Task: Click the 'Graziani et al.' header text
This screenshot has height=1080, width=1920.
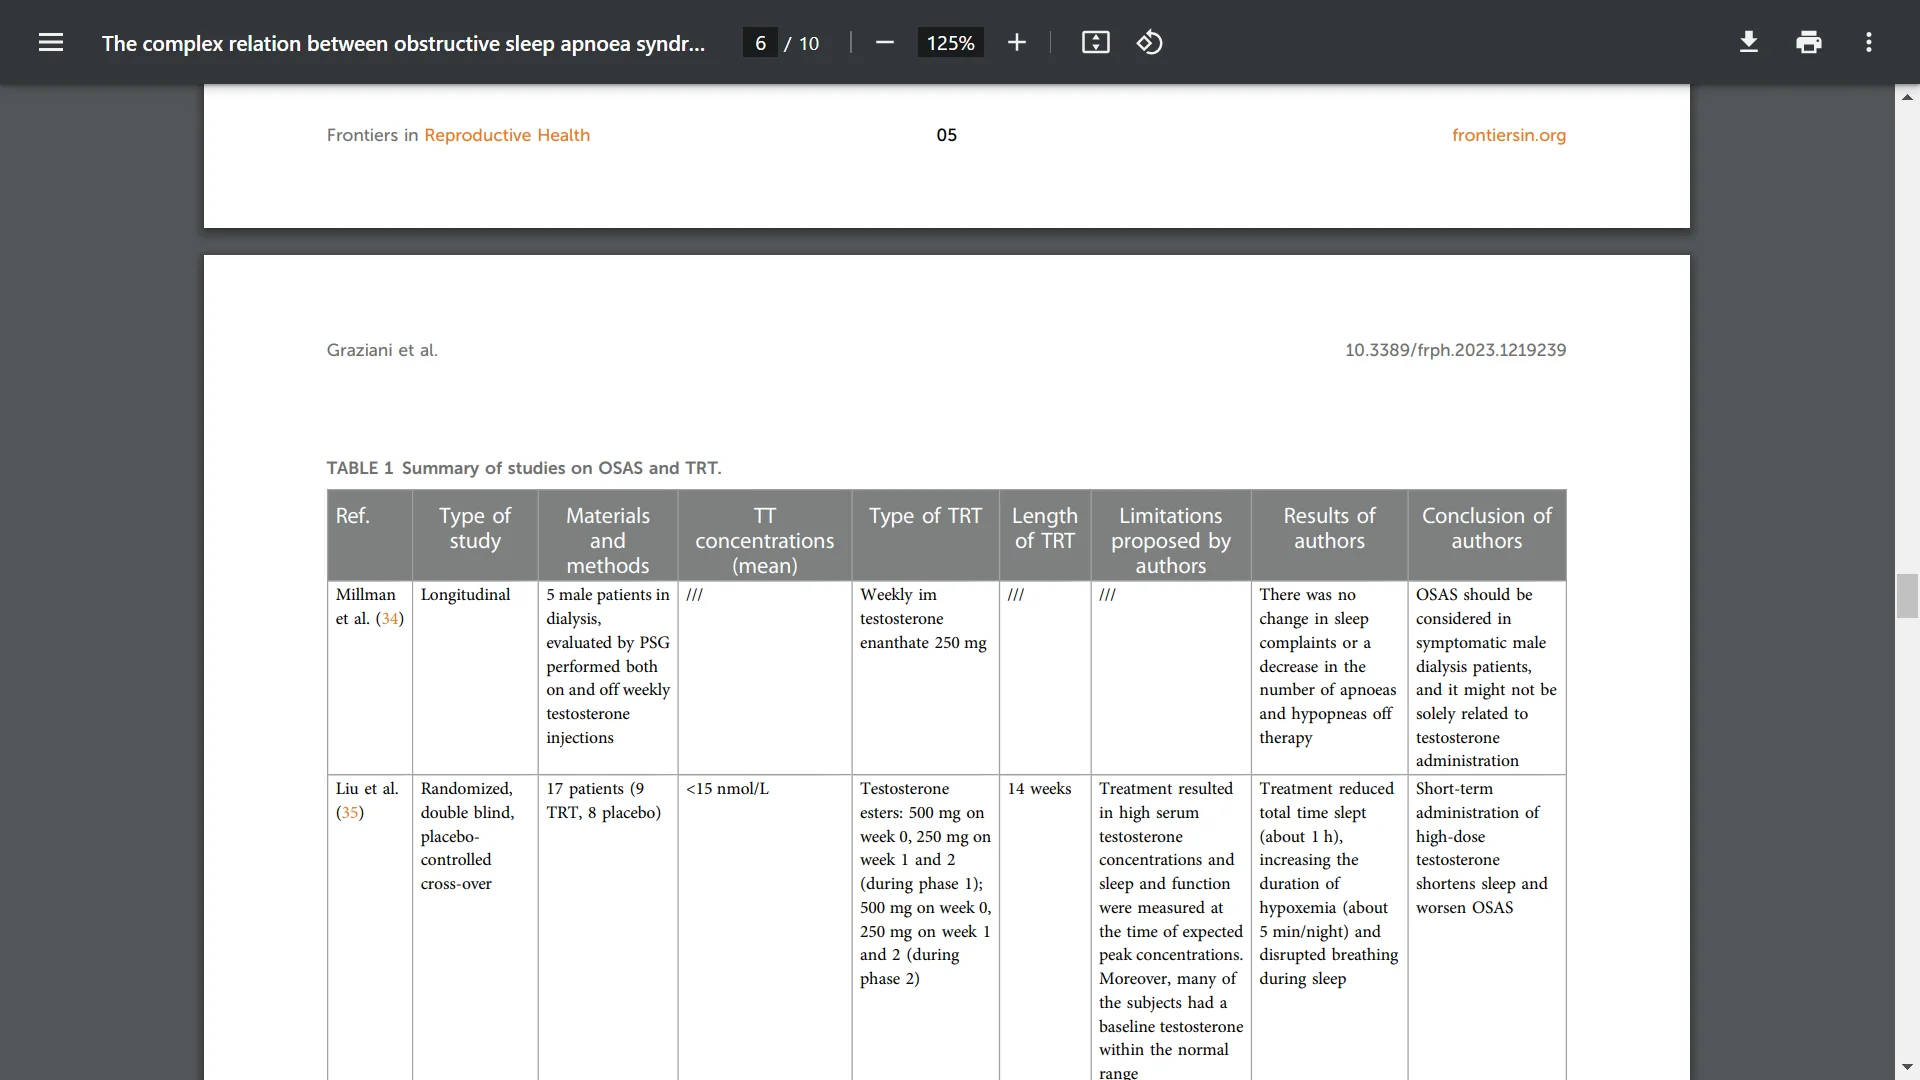Action: click(382, 350)
